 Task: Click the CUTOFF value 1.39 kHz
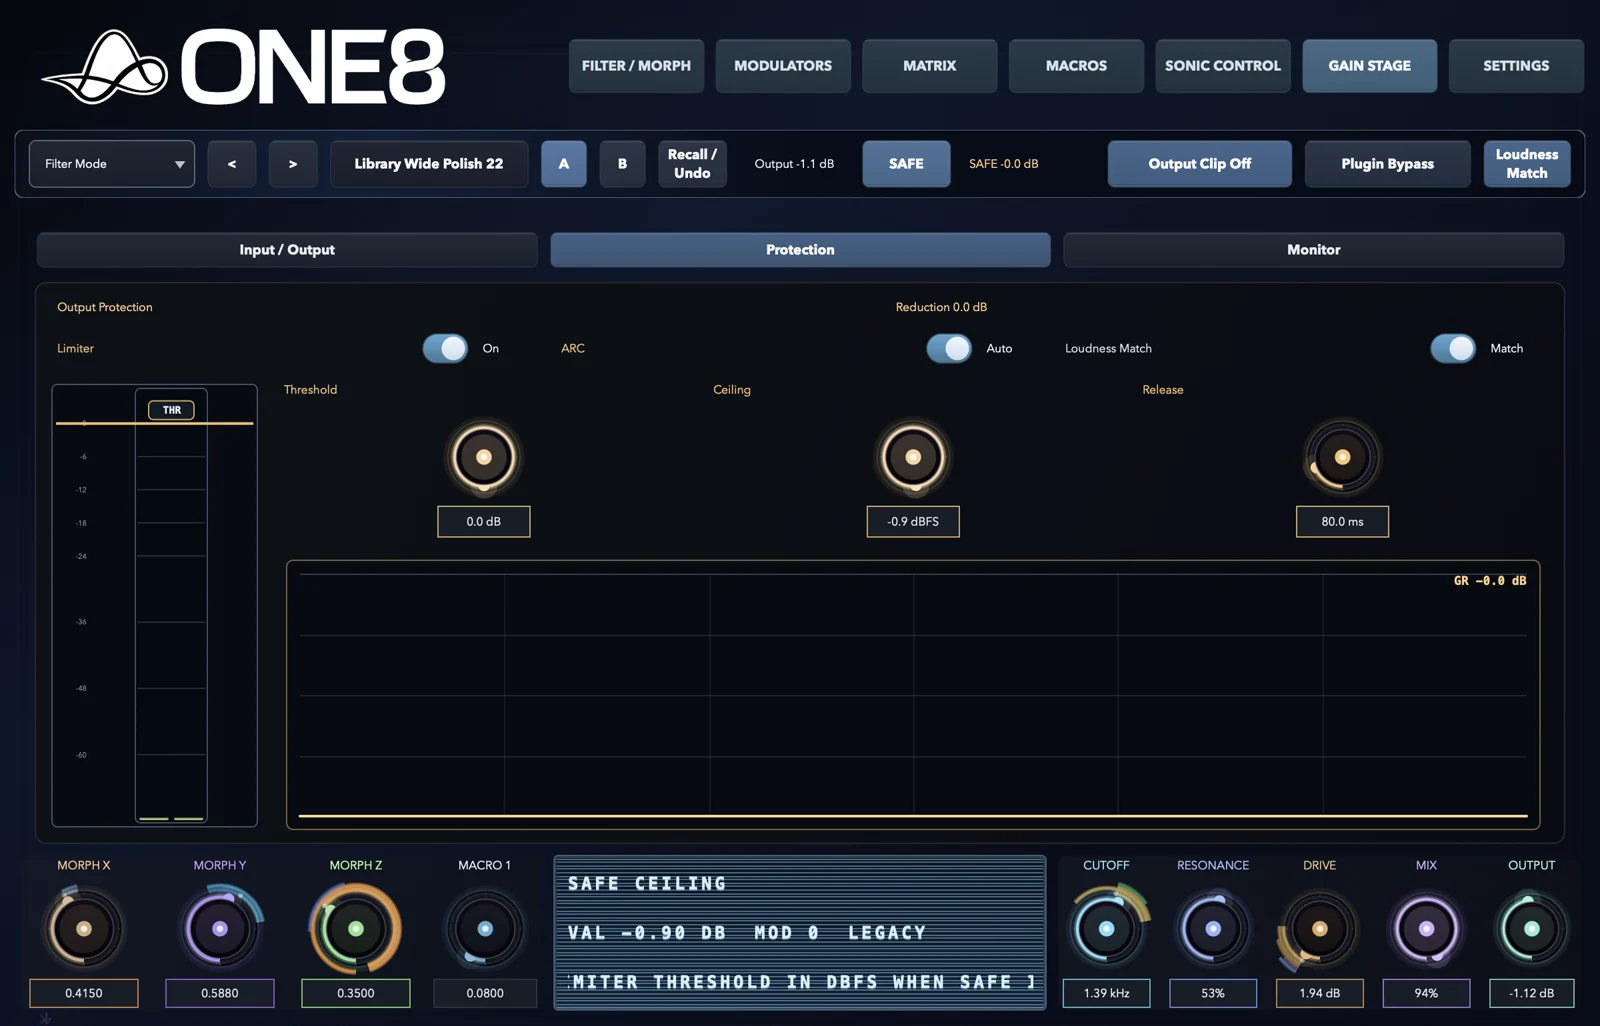(x=1106, y=993)
